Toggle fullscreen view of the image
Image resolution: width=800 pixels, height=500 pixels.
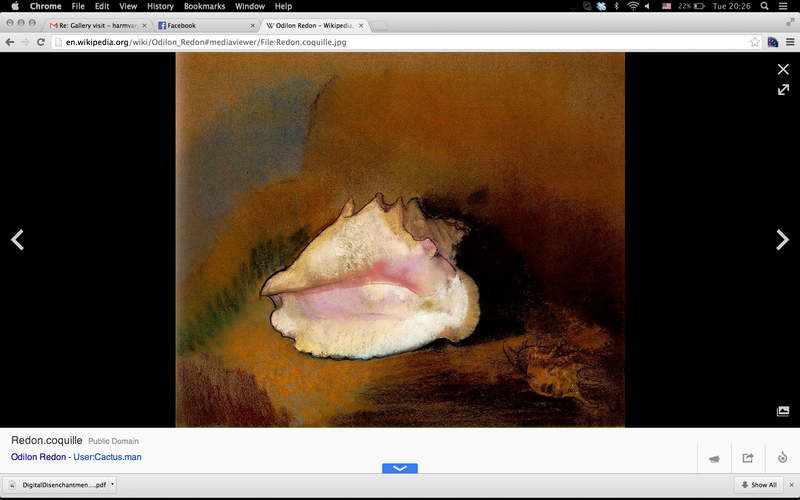[783, 90]
